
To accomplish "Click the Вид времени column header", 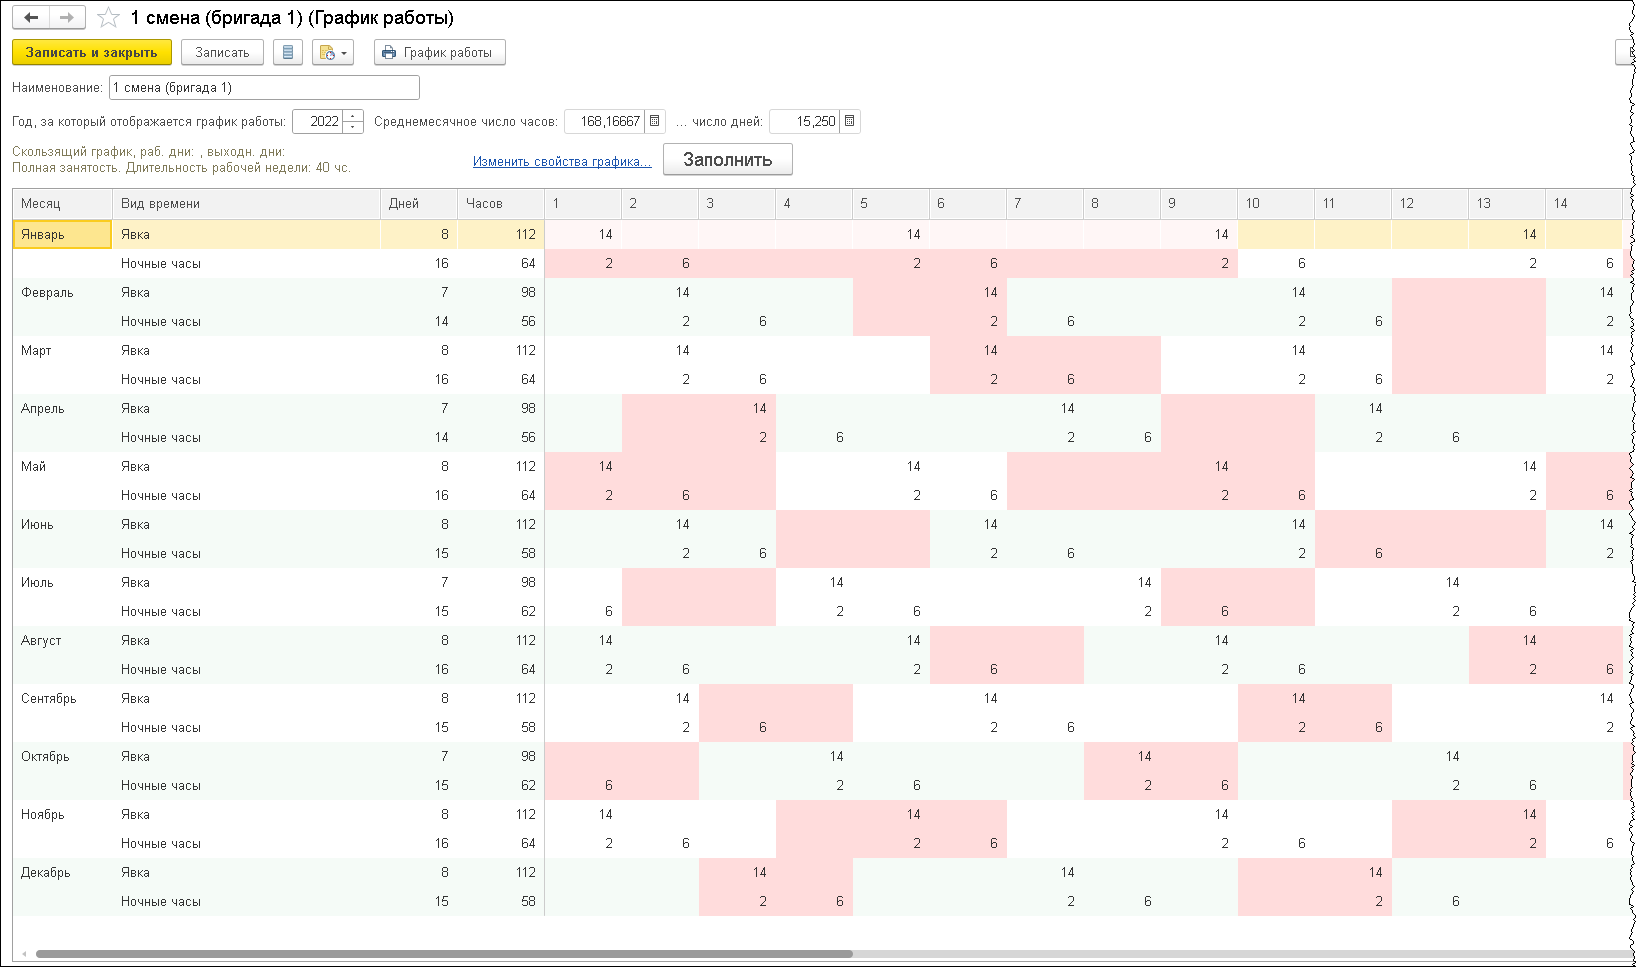I will click(246, 203).
